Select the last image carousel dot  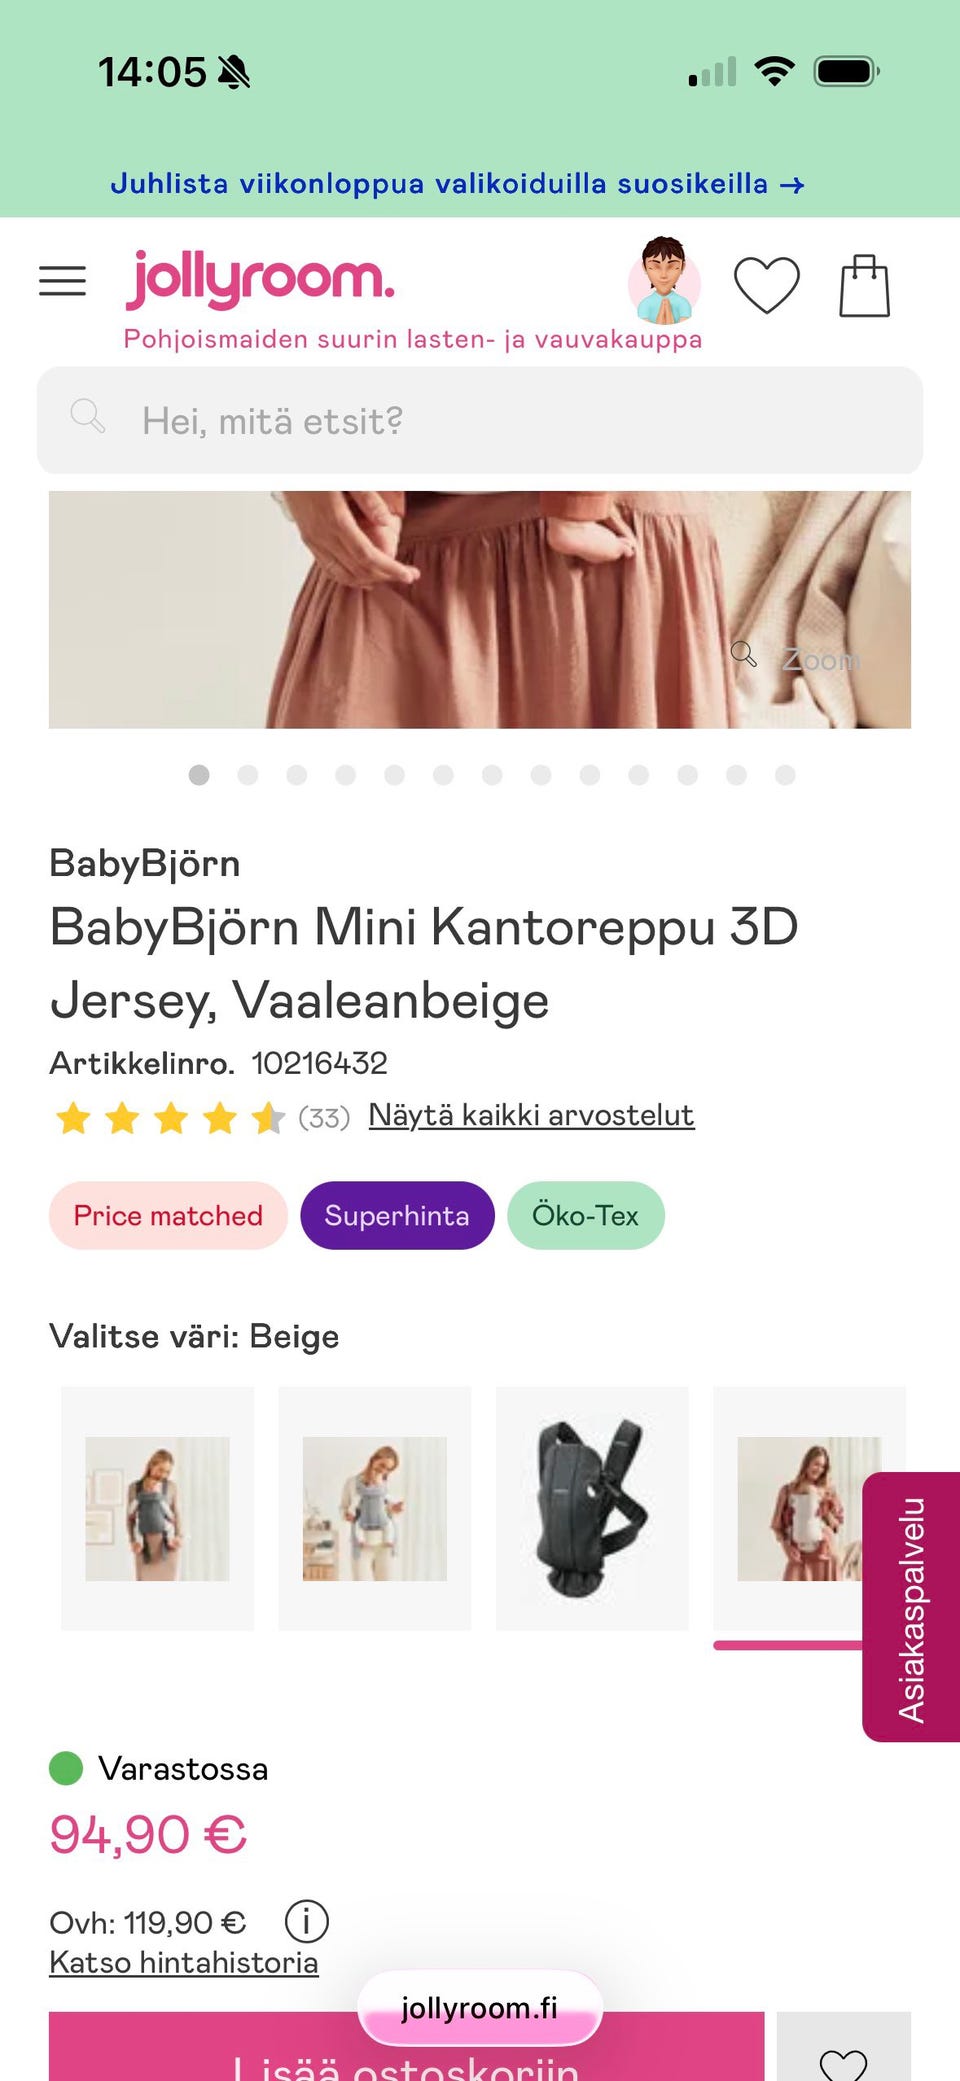click(785, 775)
